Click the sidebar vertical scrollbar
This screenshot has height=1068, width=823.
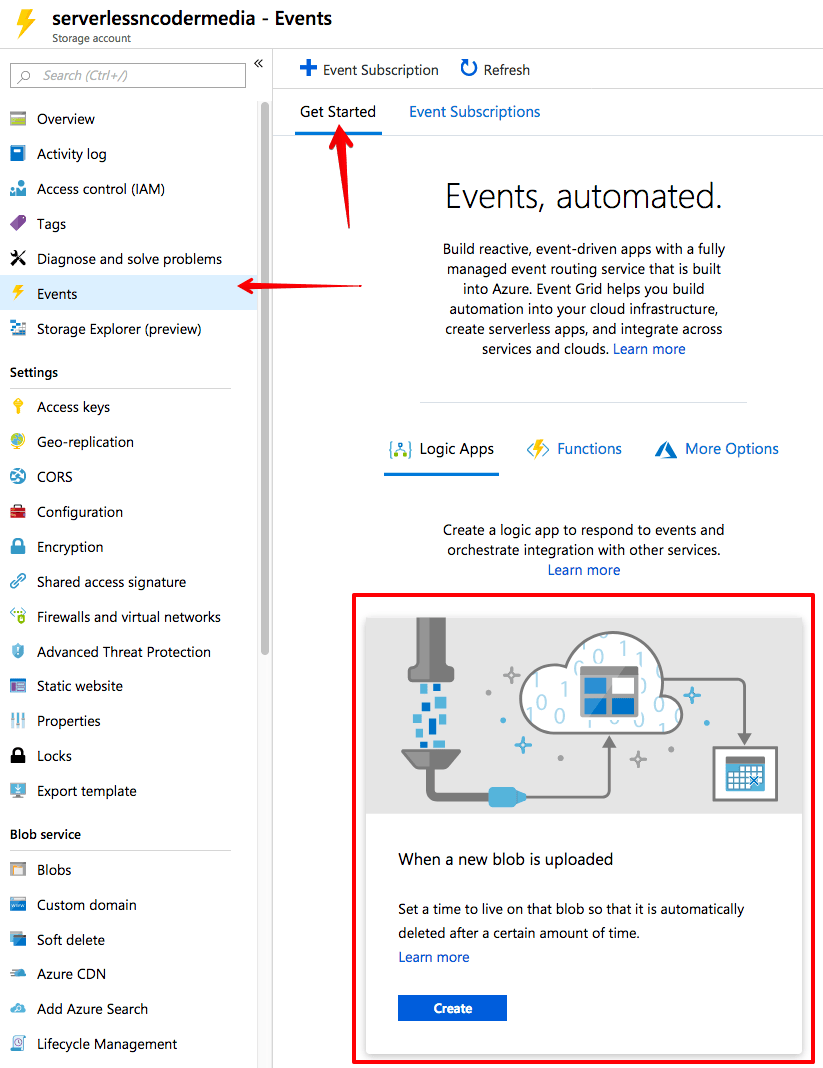point(265,380)
